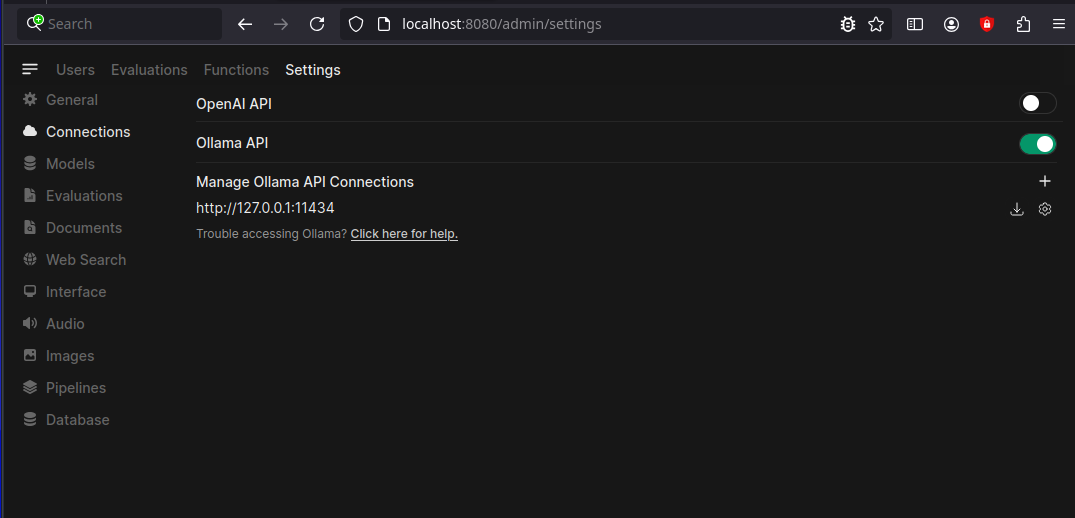The height and width of the screenshot is (518, 1075).
Task: Click the Web Search globe icon
Action: point(29,260)
